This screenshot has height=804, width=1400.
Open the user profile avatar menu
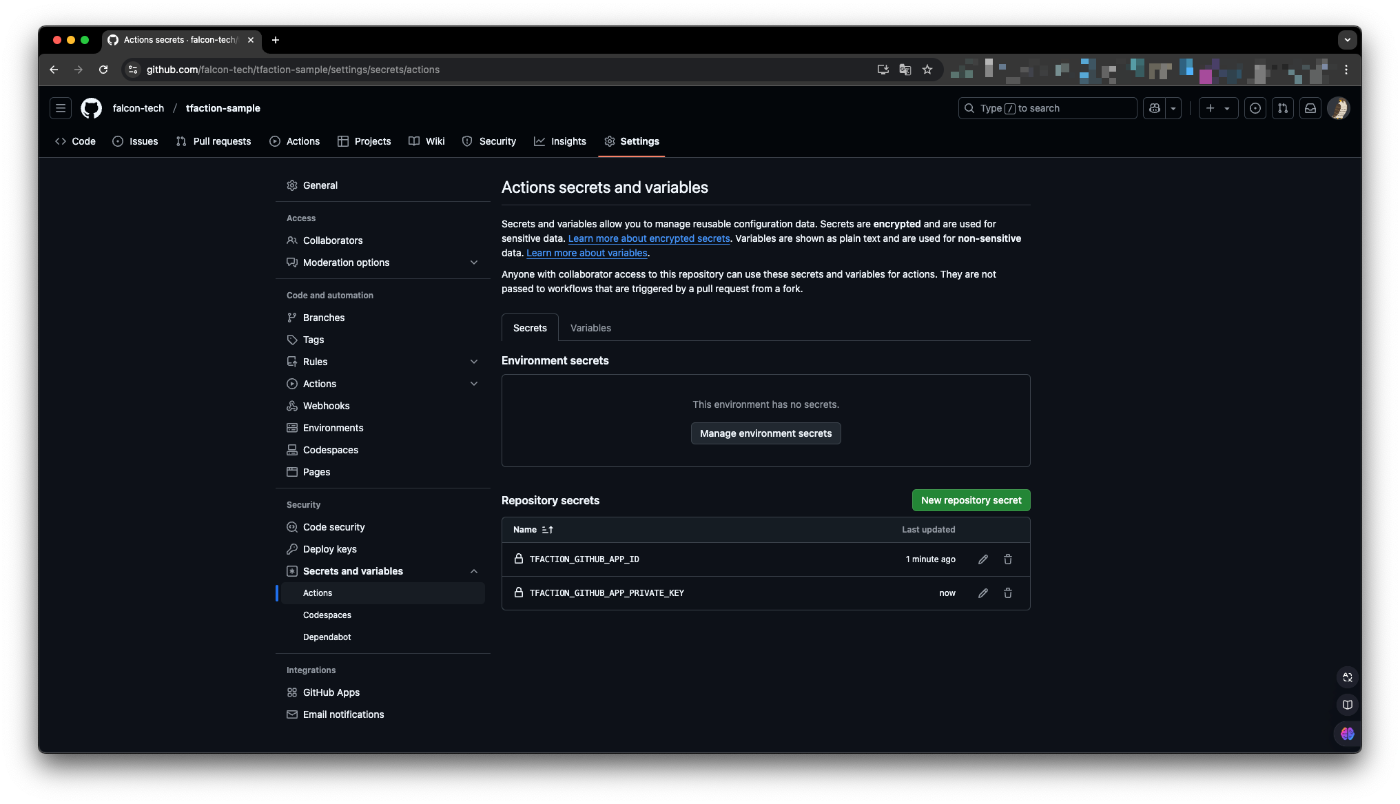click(x=1338, y=108)
